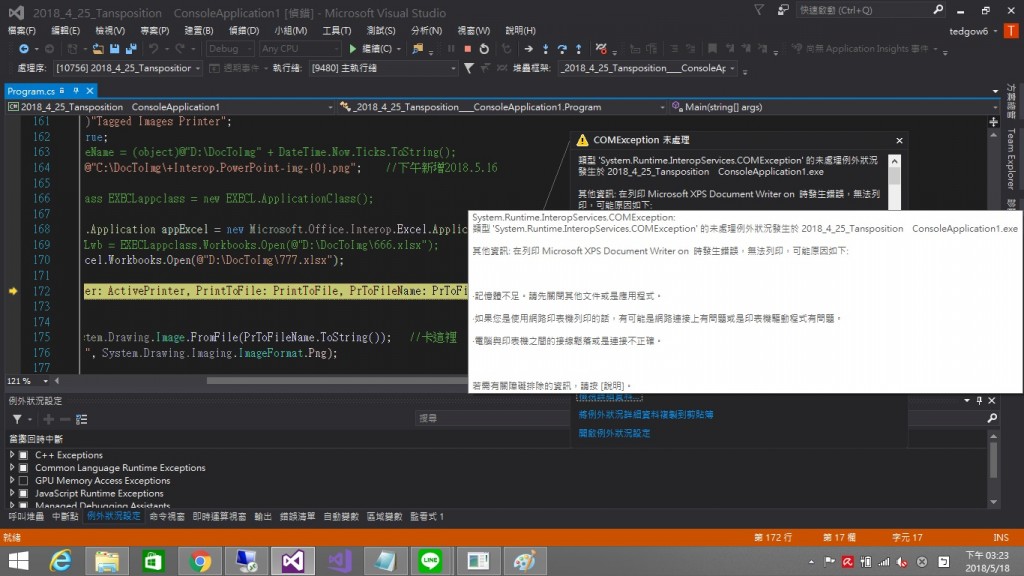
Task: Click the Windows Start button
Action: [x=18, y=561]
